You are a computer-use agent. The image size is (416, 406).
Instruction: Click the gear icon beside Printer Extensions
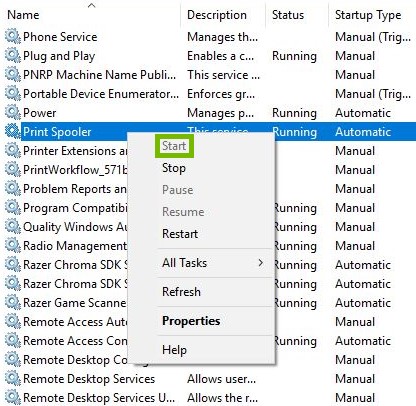[13, 150]
